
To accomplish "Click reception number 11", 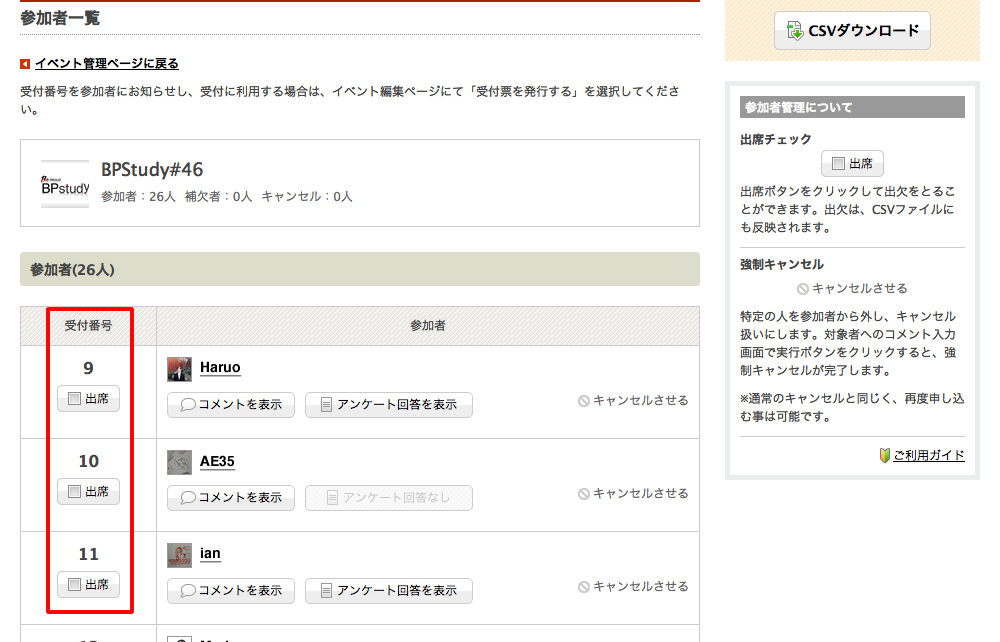I will tap(89, 554).
